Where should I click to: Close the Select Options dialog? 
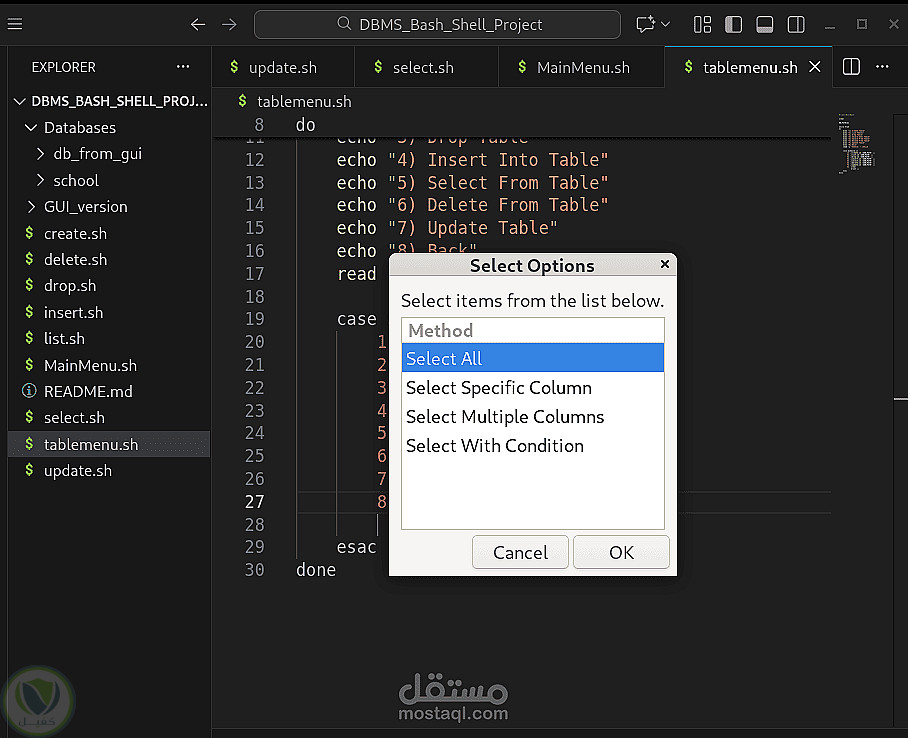click(x=665, y=264)
